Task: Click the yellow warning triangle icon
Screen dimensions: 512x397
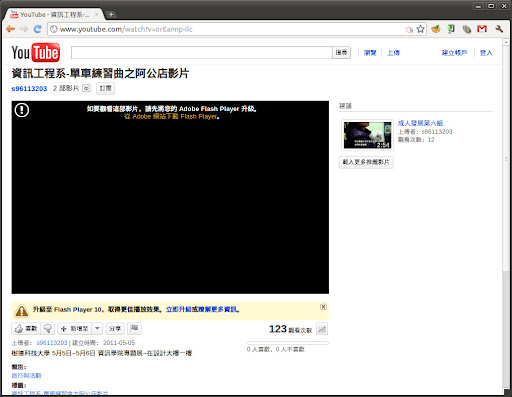Action: pyautogui.click(x=22, y=311)
